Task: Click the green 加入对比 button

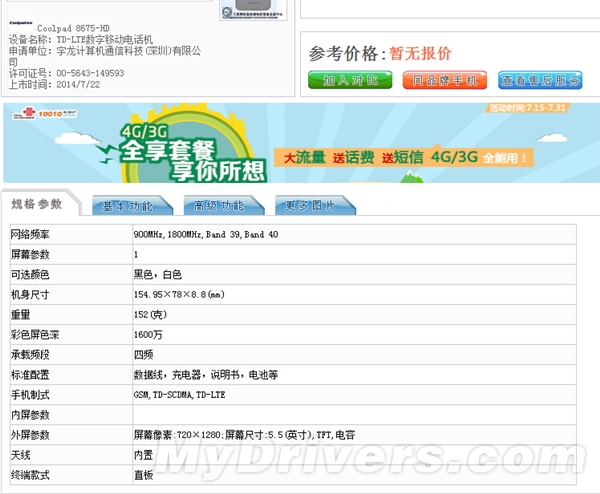Action: (350, 80)
